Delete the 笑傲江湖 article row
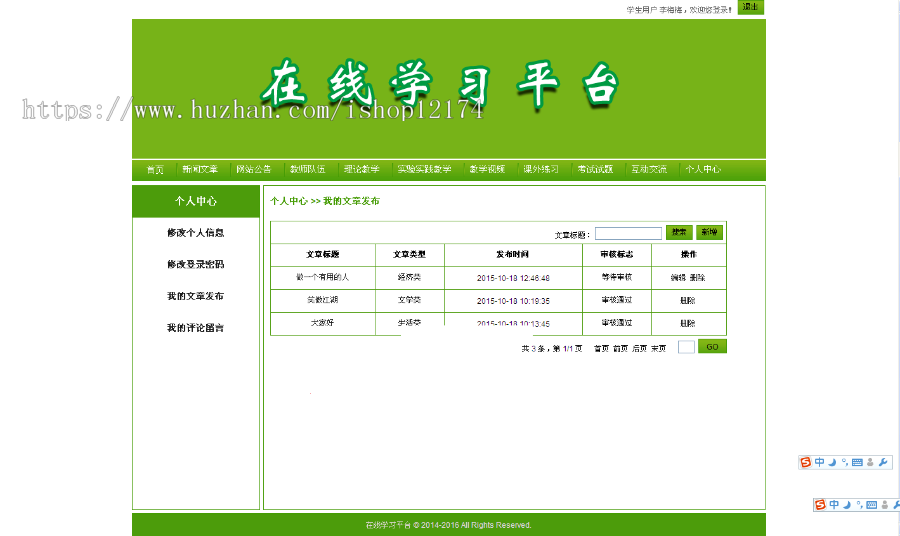 point(688,300)
